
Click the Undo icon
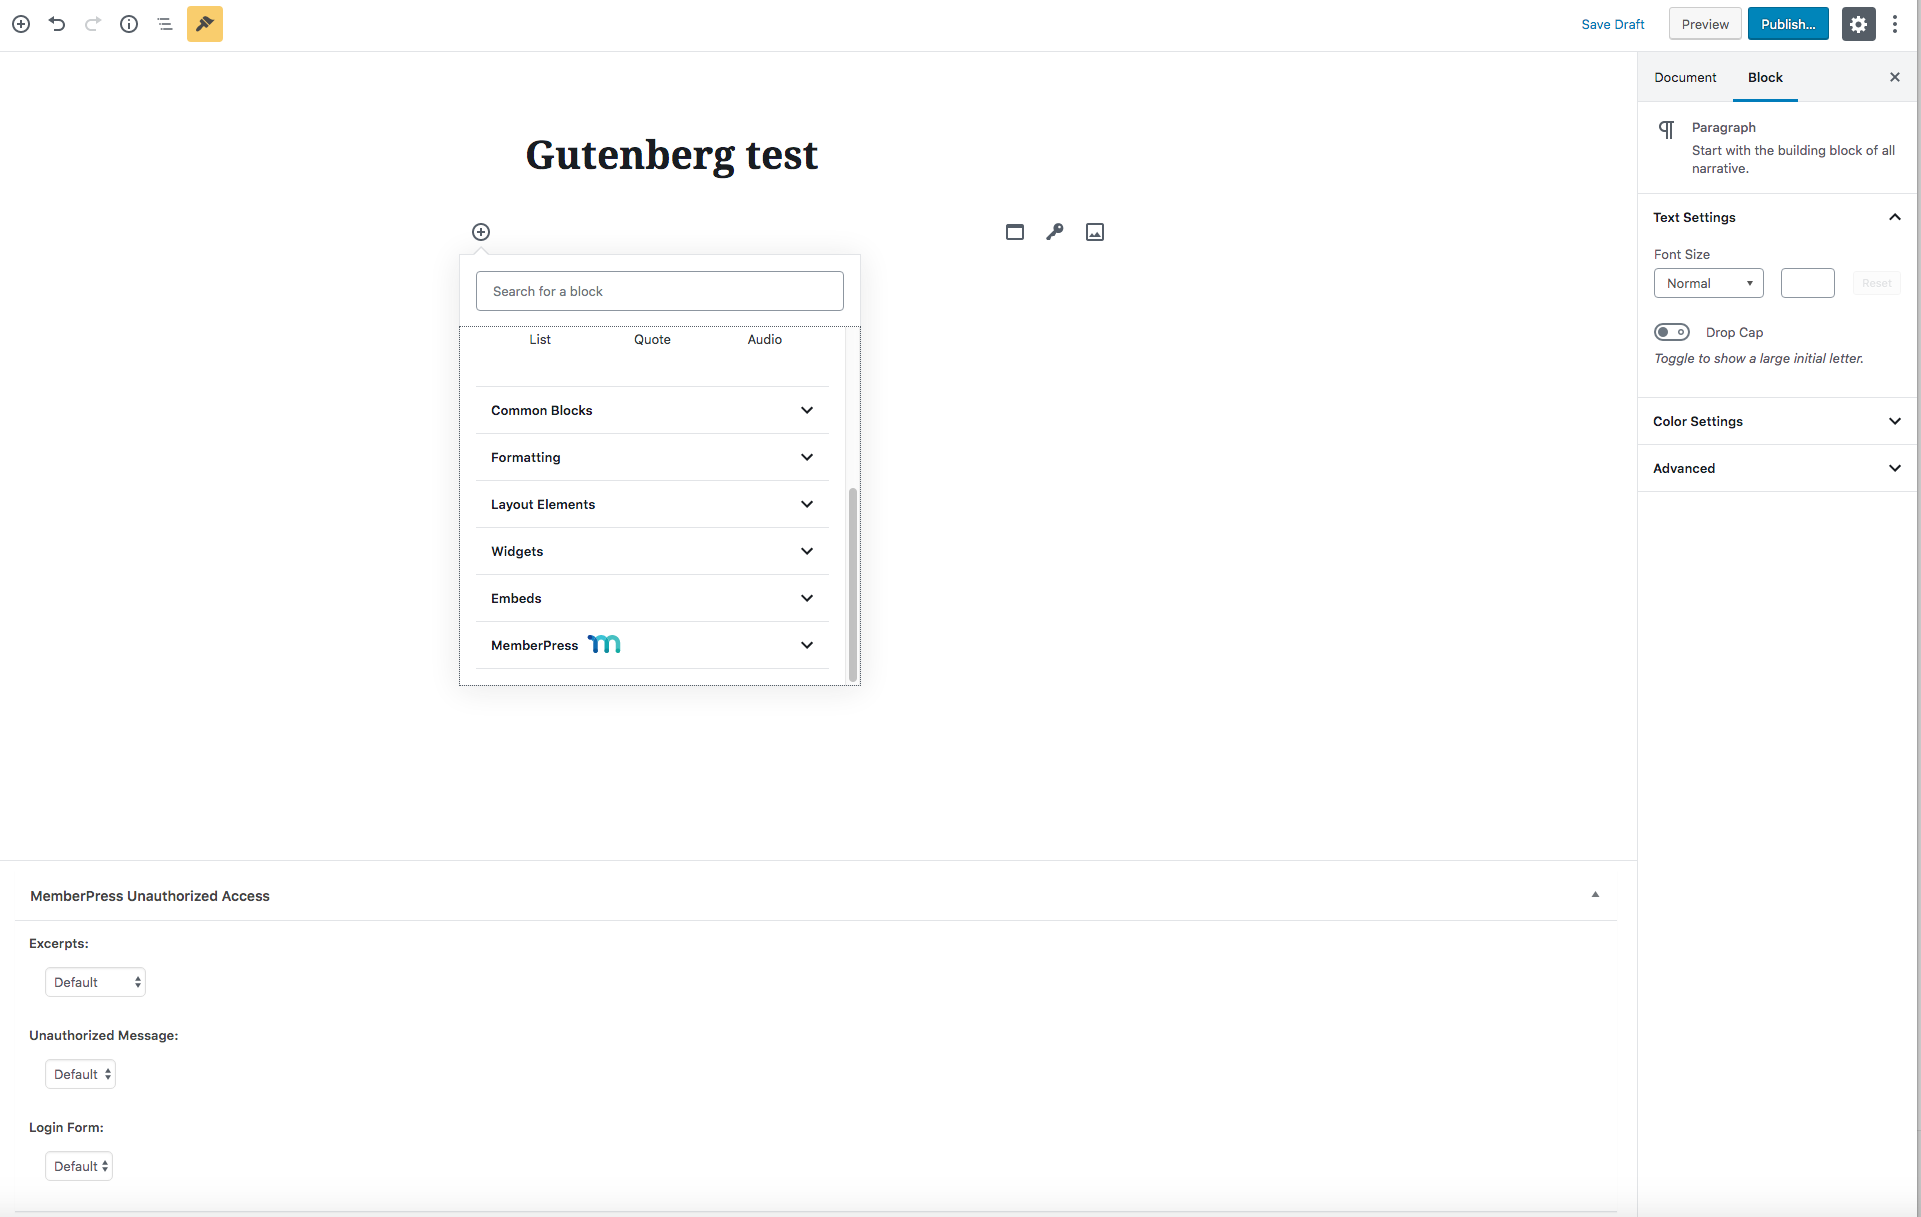(x=57, y=24)
